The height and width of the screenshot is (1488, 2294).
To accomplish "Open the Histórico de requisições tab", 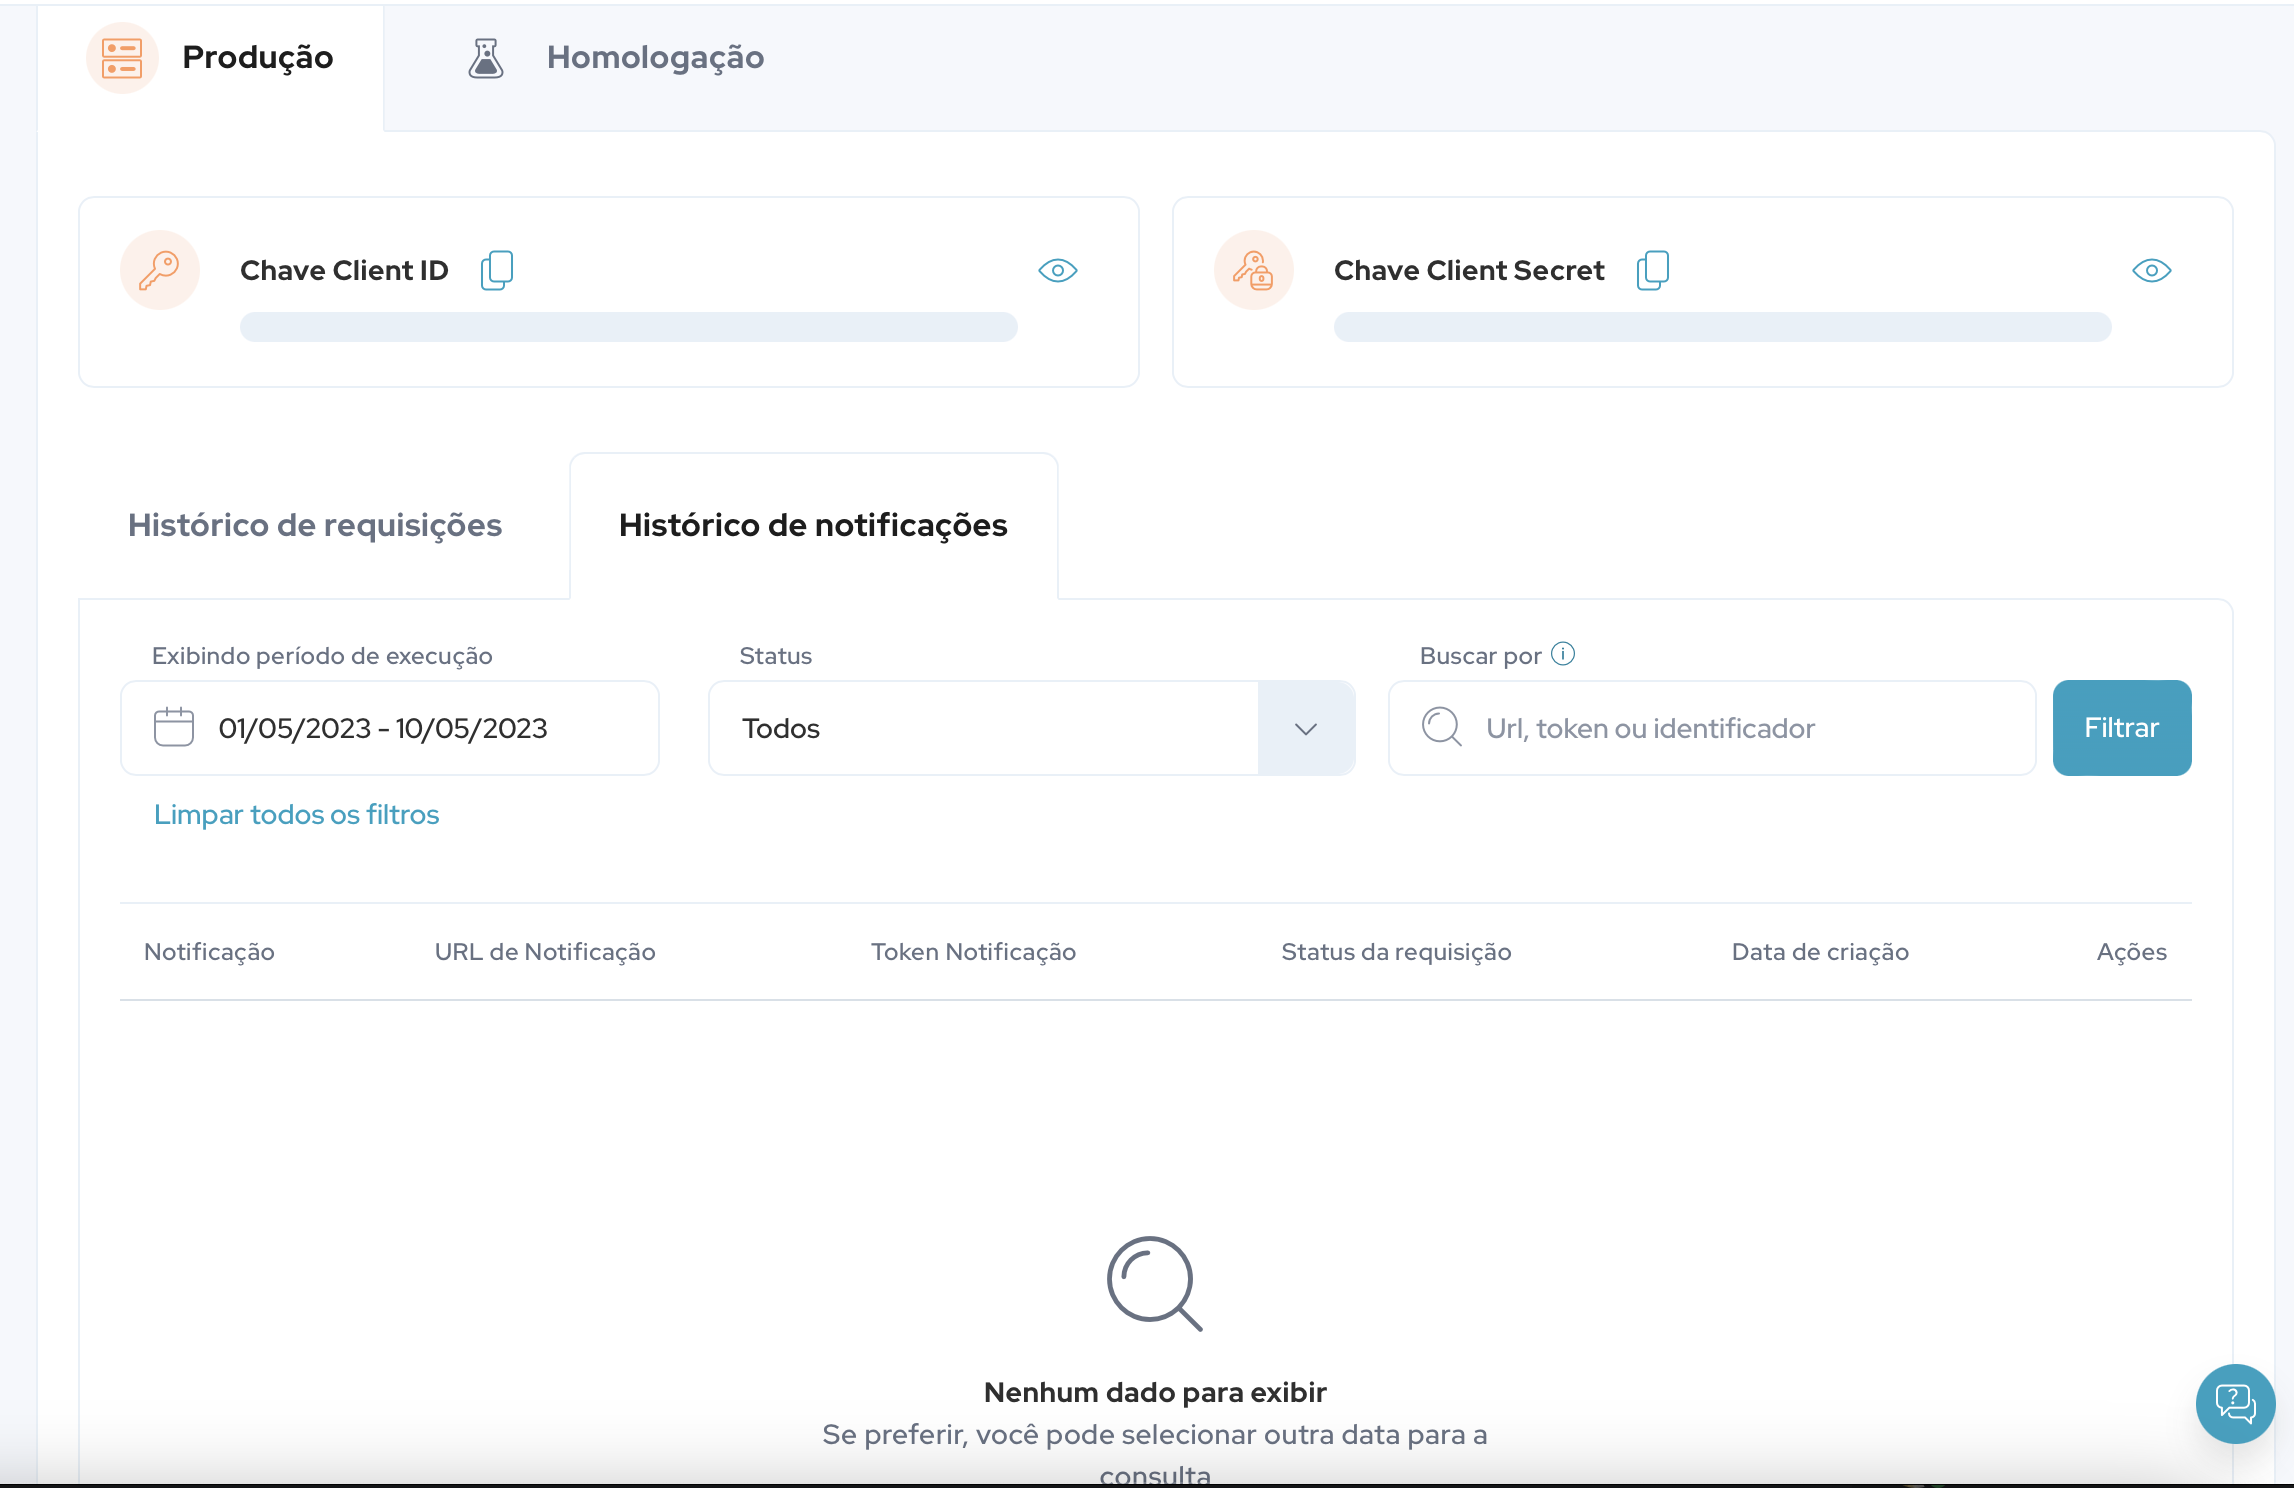I will (x=315, y=525).
